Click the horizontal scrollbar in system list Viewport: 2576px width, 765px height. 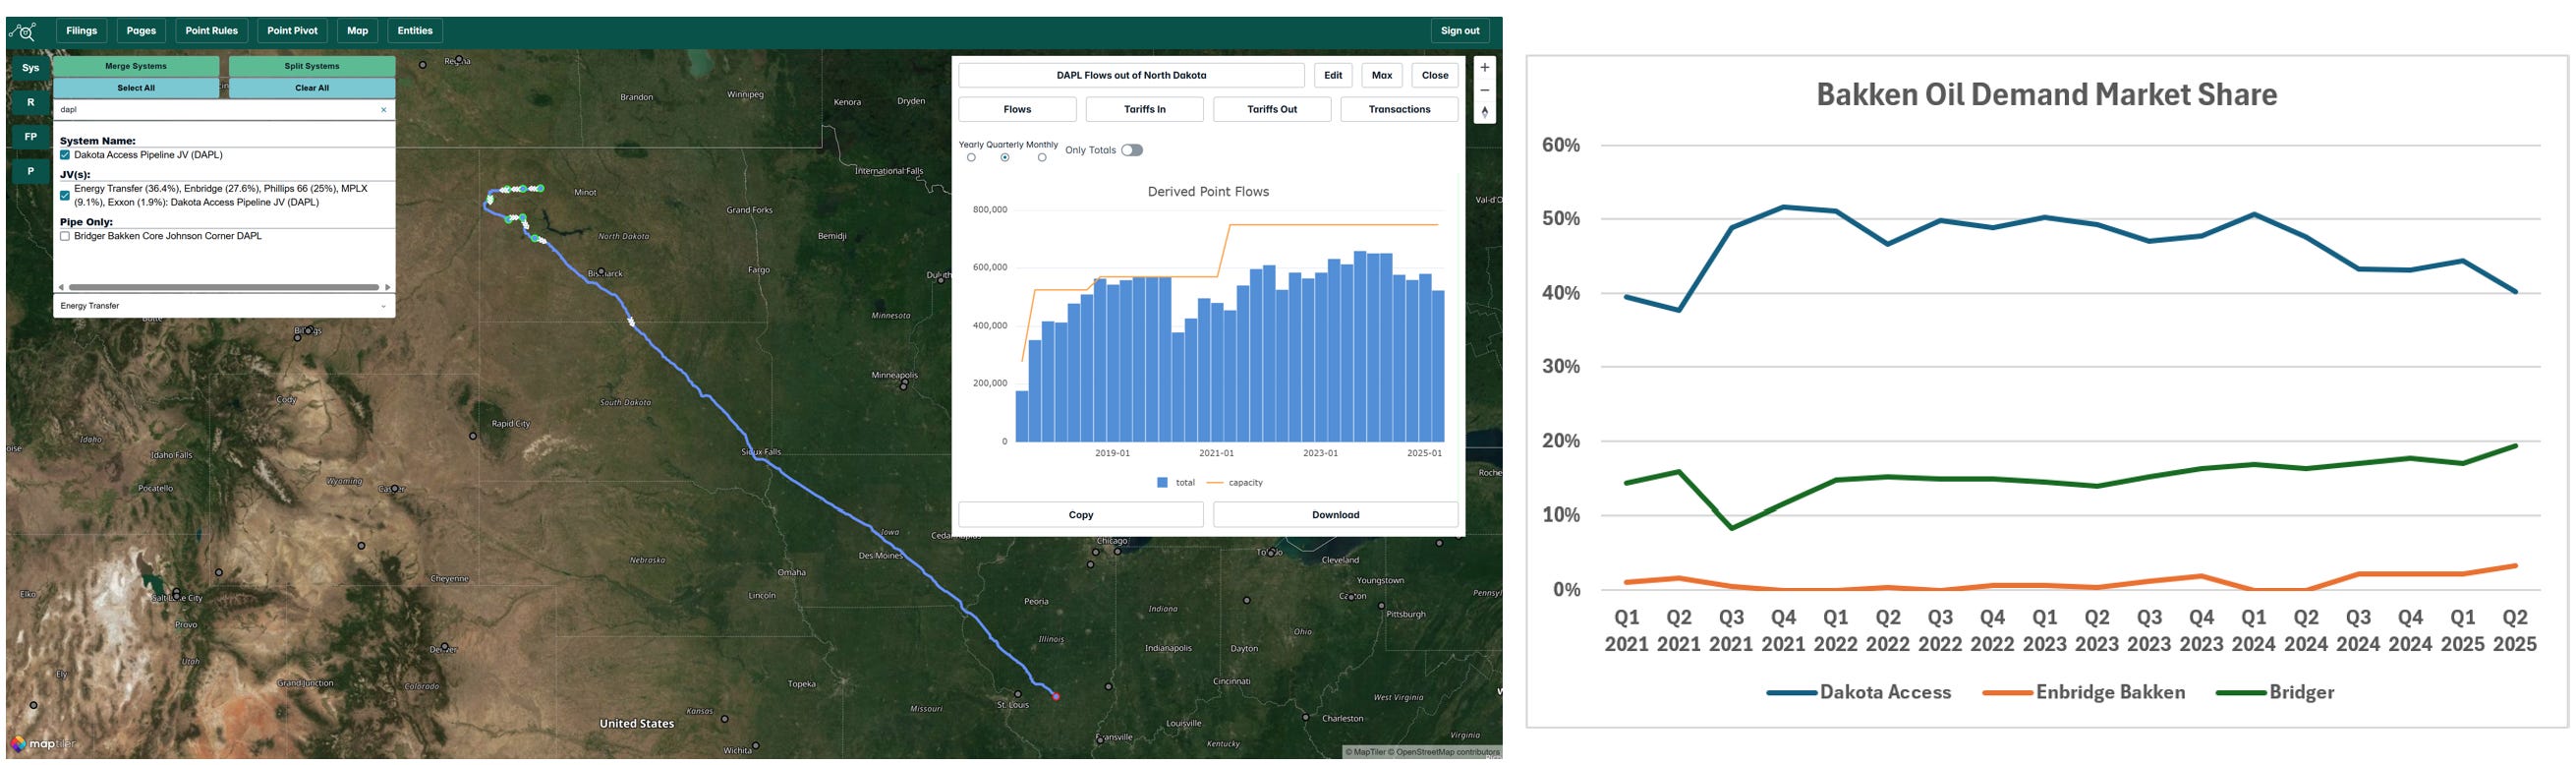(x=223, y=287)
